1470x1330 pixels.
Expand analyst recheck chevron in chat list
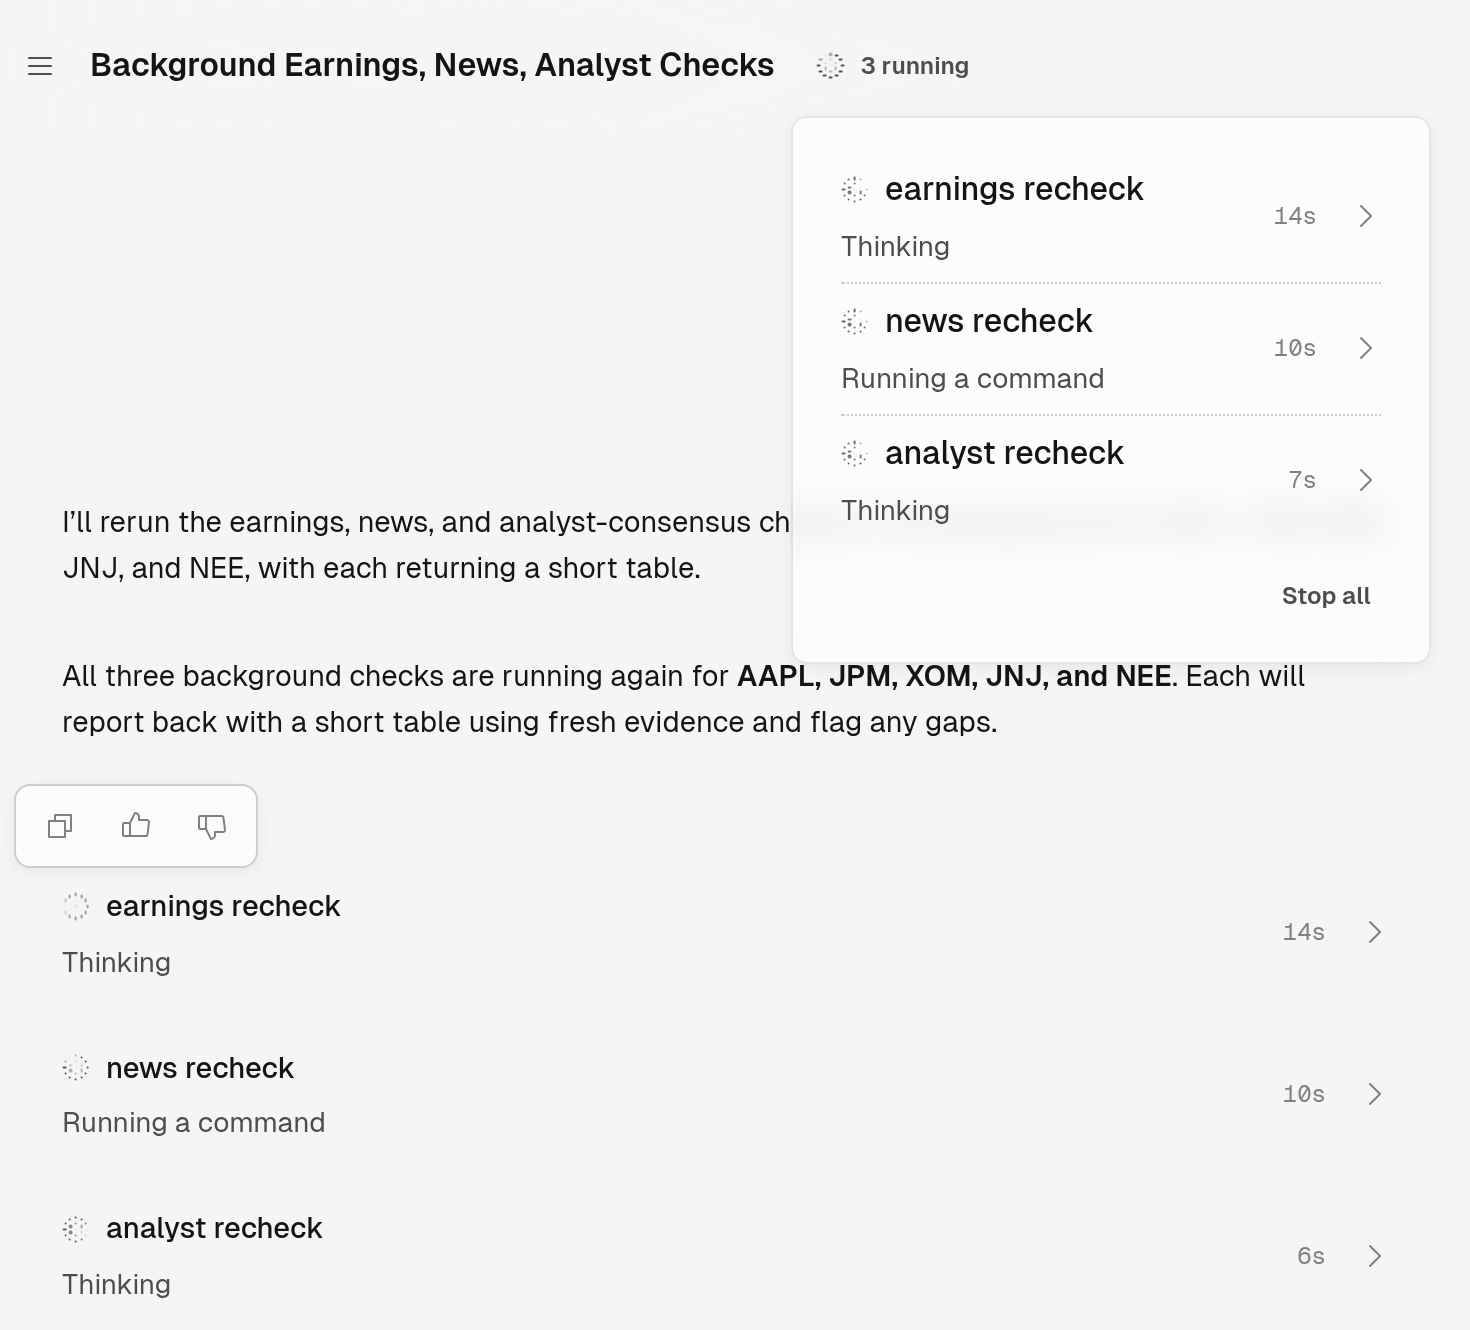(x=1375, y=1256)
